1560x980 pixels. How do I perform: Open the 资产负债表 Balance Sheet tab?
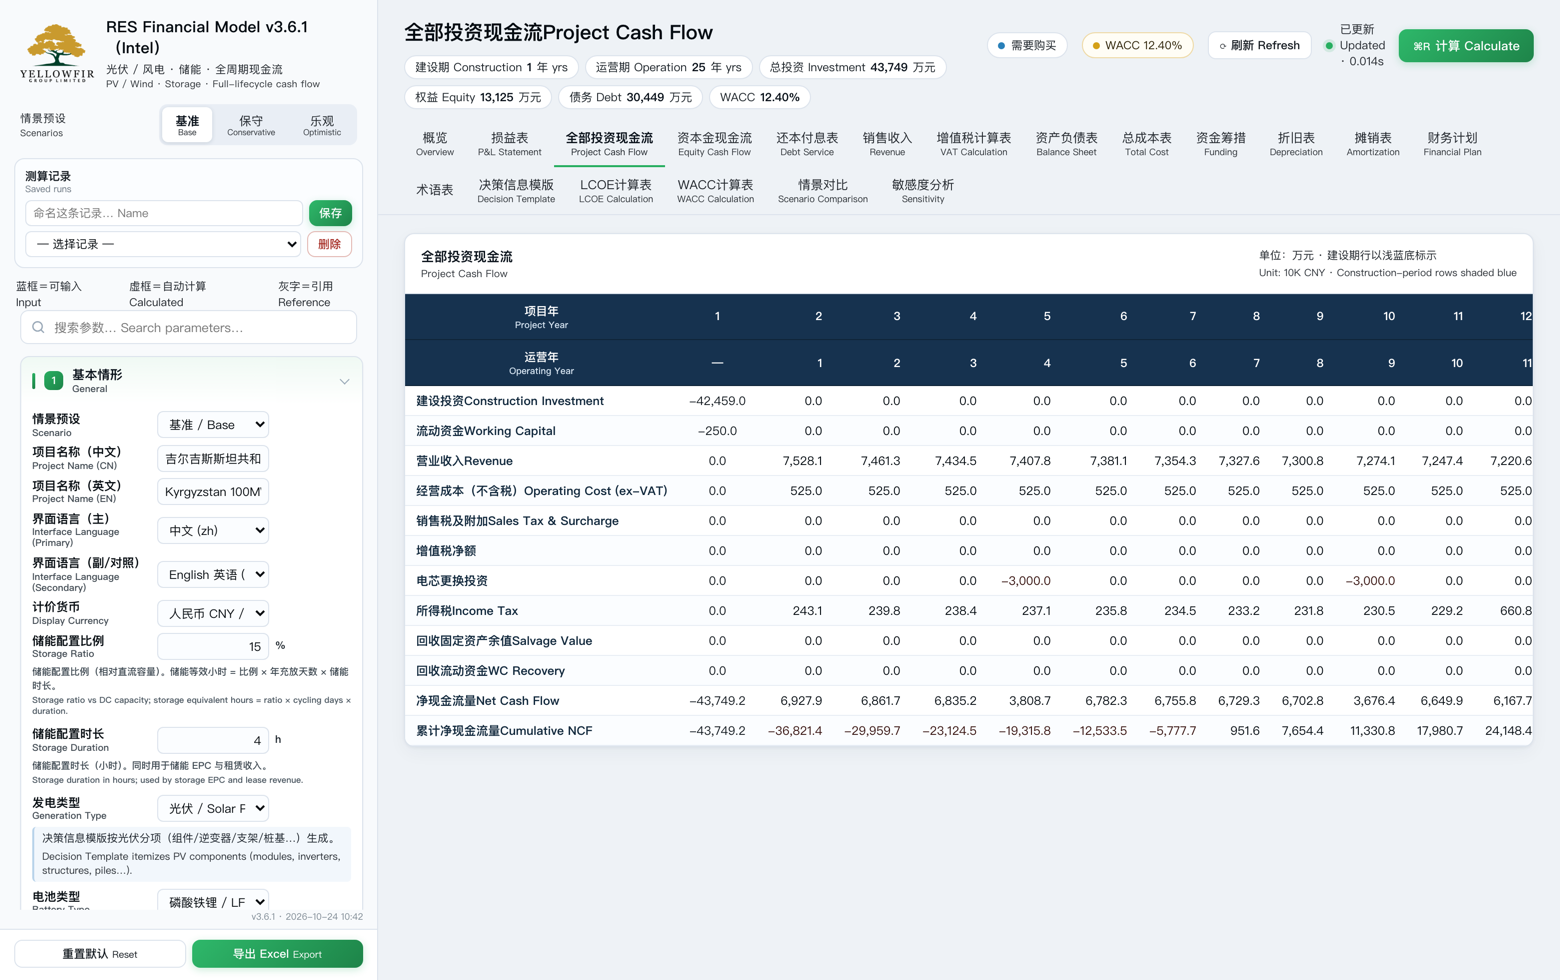1066,144
